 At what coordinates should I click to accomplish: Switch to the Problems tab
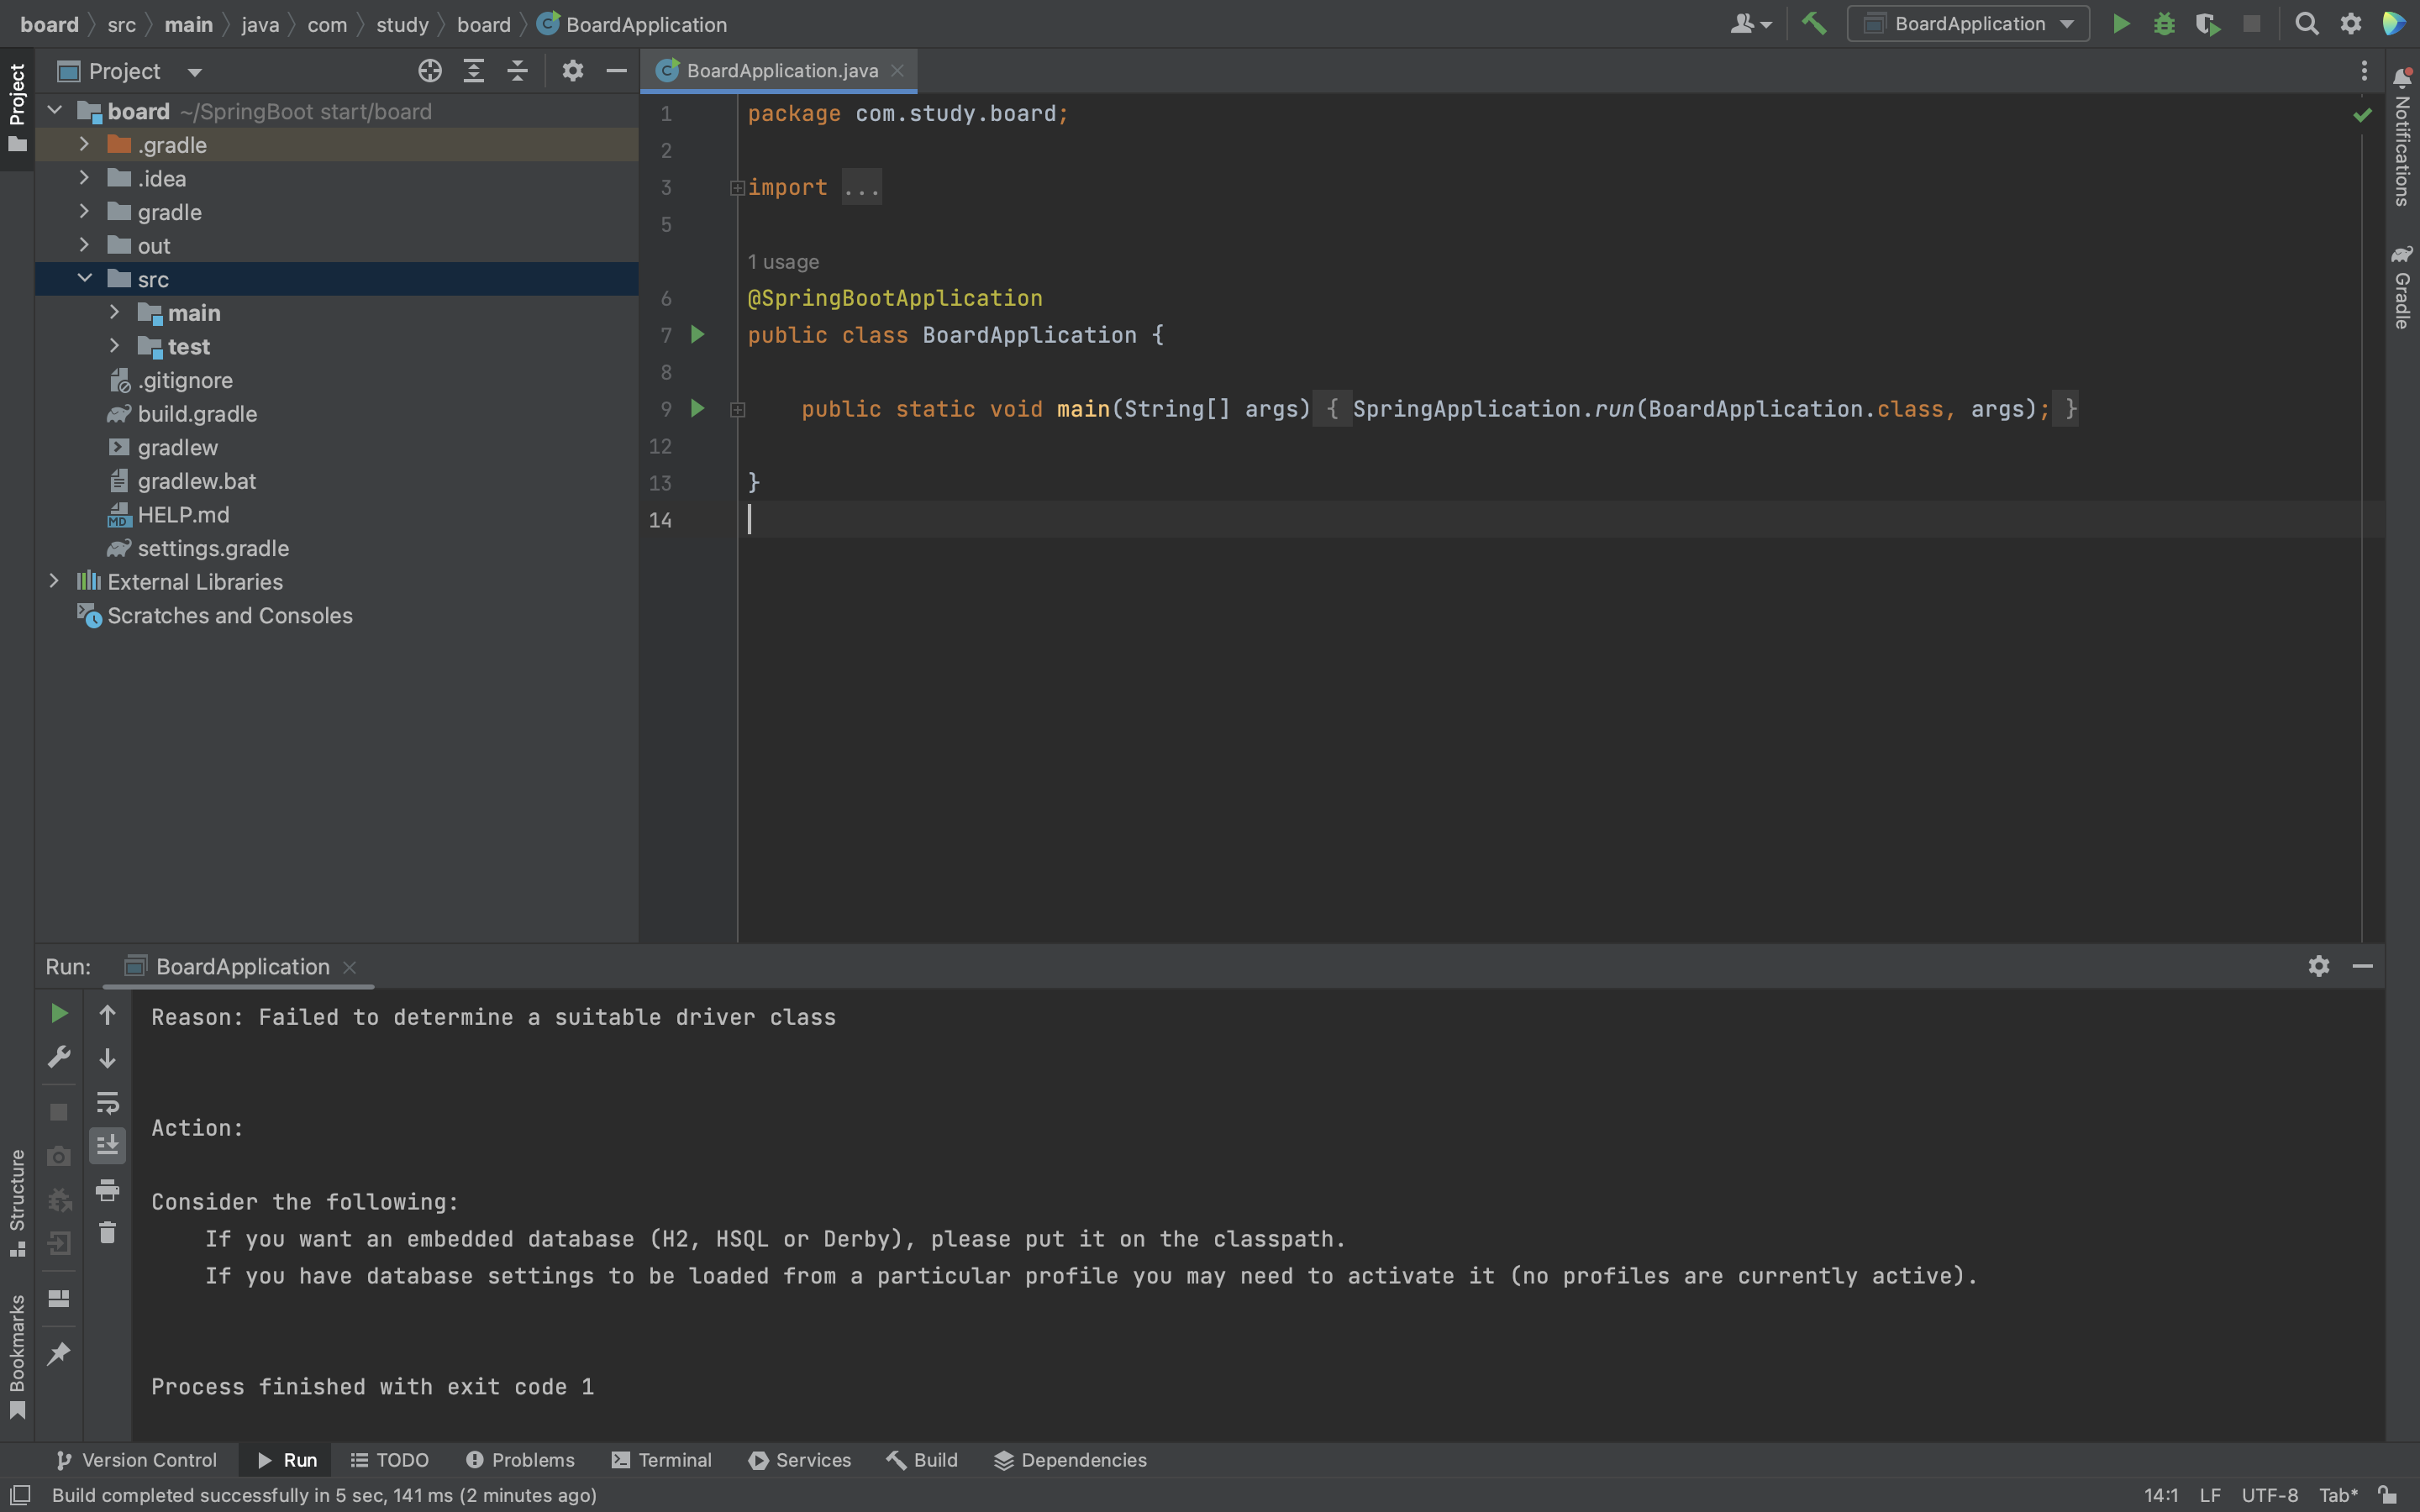click(520, 1460)
